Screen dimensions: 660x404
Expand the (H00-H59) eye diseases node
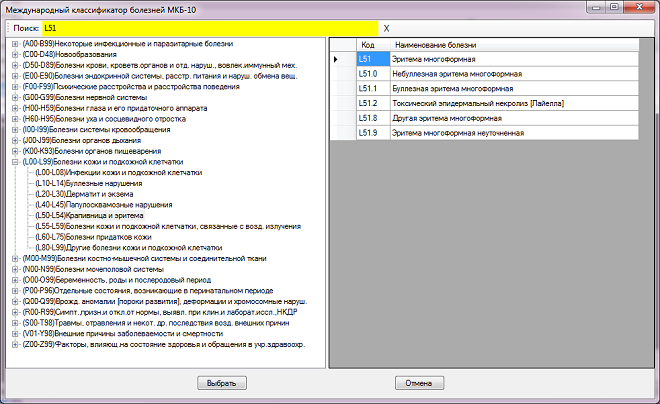point(15,108)
